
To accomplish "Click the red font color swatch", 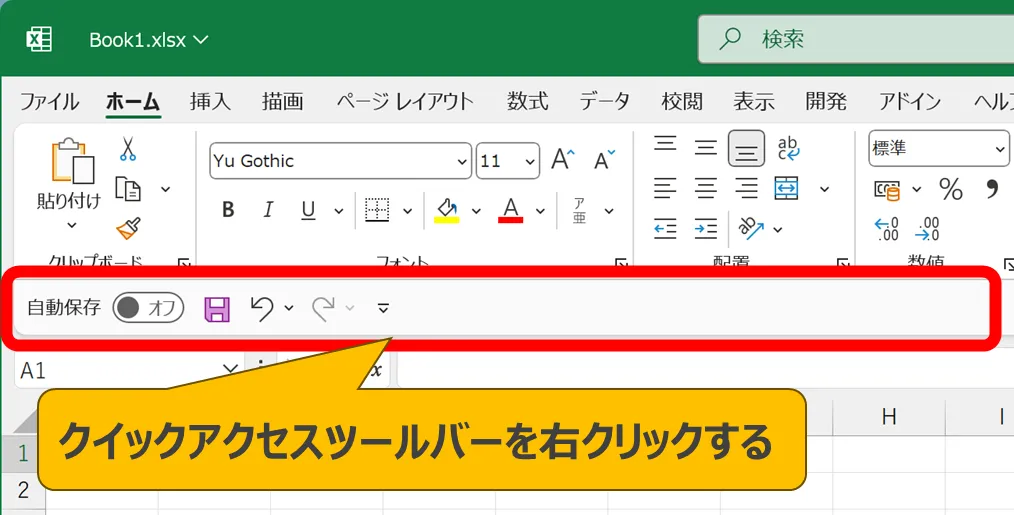I will [x=511, y=210].
